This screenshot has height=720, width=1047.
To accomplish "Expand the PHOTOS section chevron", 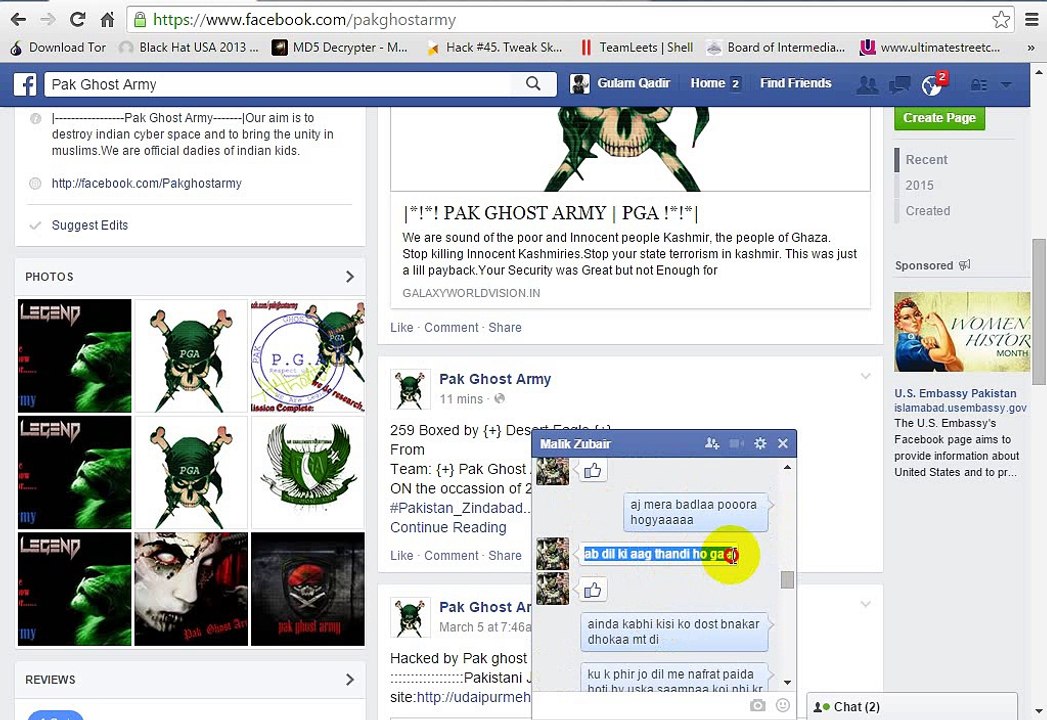I will (350, 277).
